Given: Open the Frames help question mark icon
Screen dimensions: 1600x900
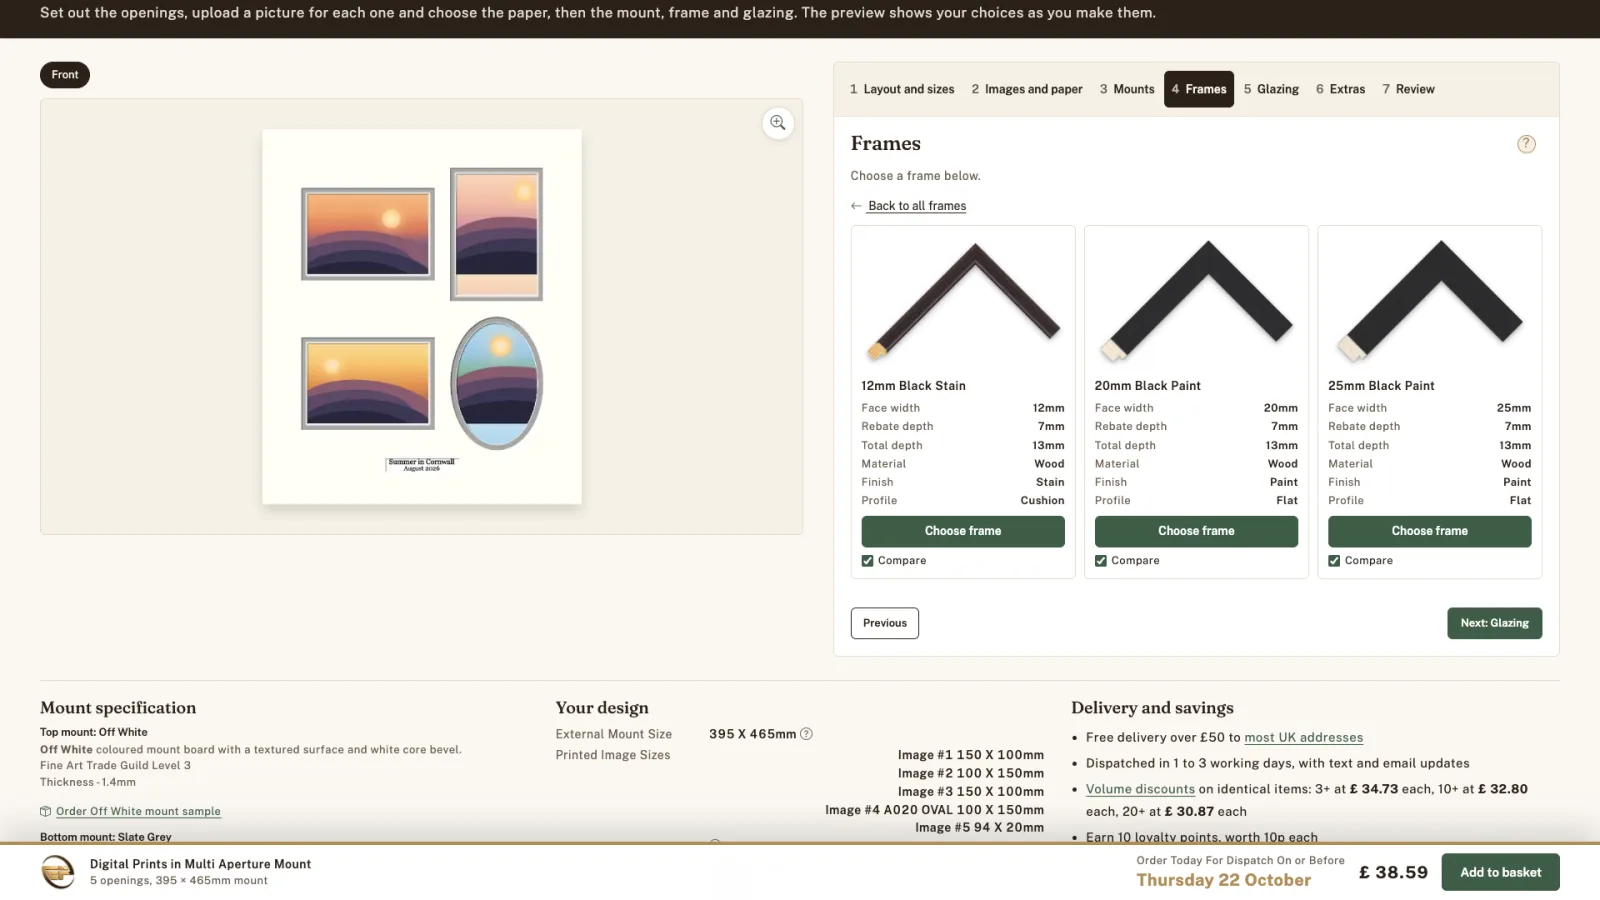Looking at the screenshot, I should [1526, 144].
